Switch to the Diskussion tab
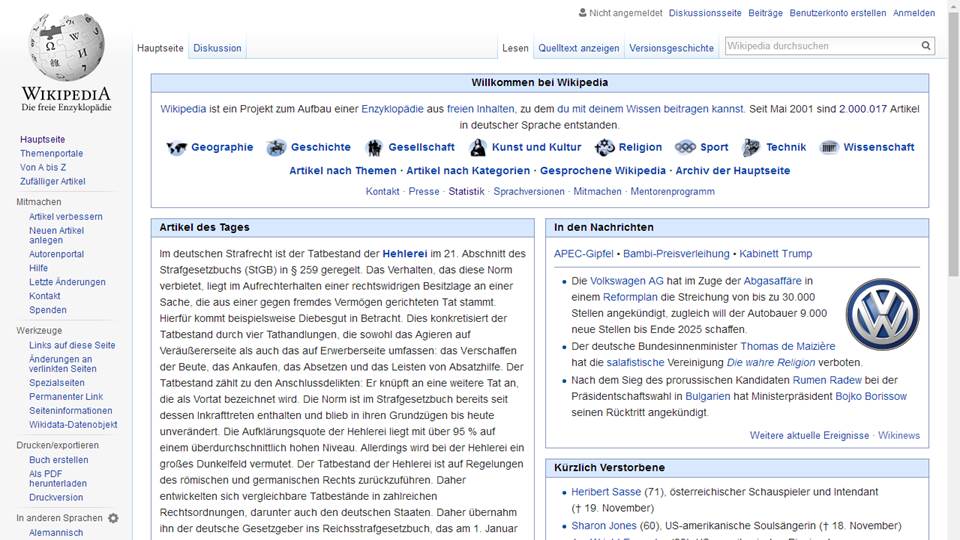 tap(217, 48)
